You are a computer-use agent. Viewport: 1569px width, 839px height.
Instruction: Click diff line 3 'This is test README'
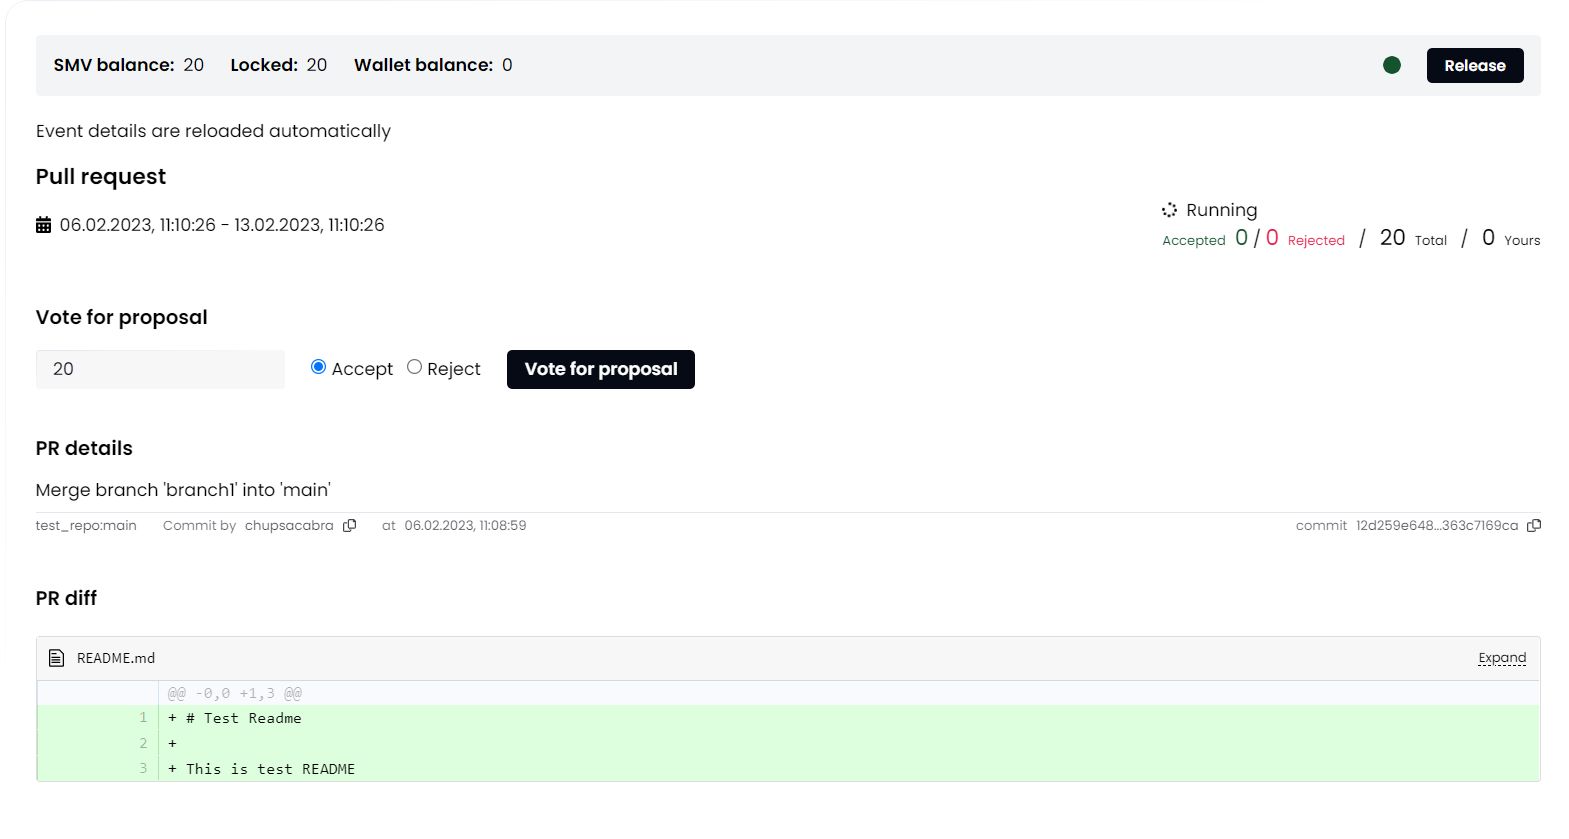click(270, 769)
